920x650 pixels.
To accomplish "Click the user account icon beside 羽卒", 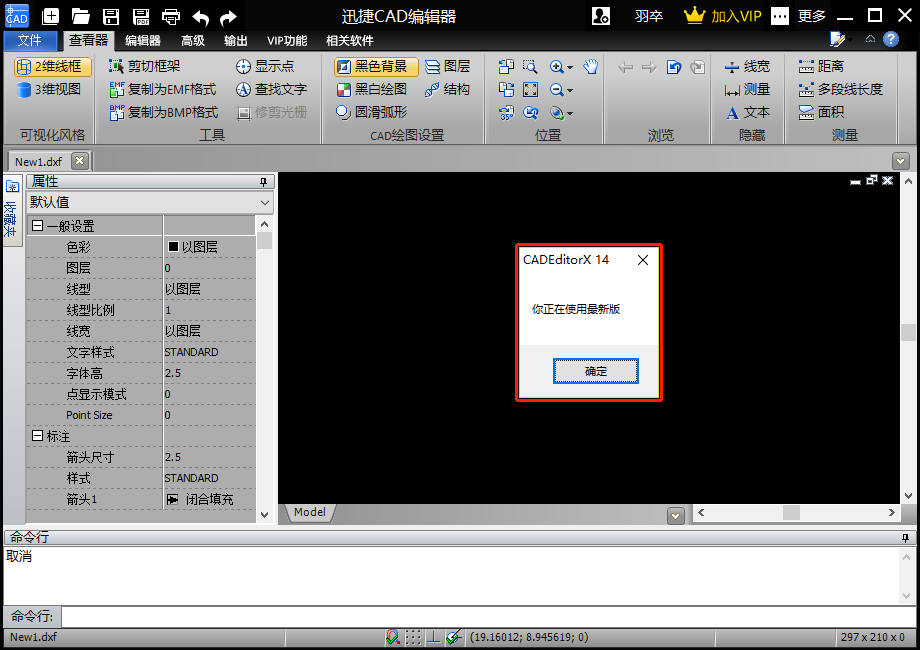I will coord(601,16).
